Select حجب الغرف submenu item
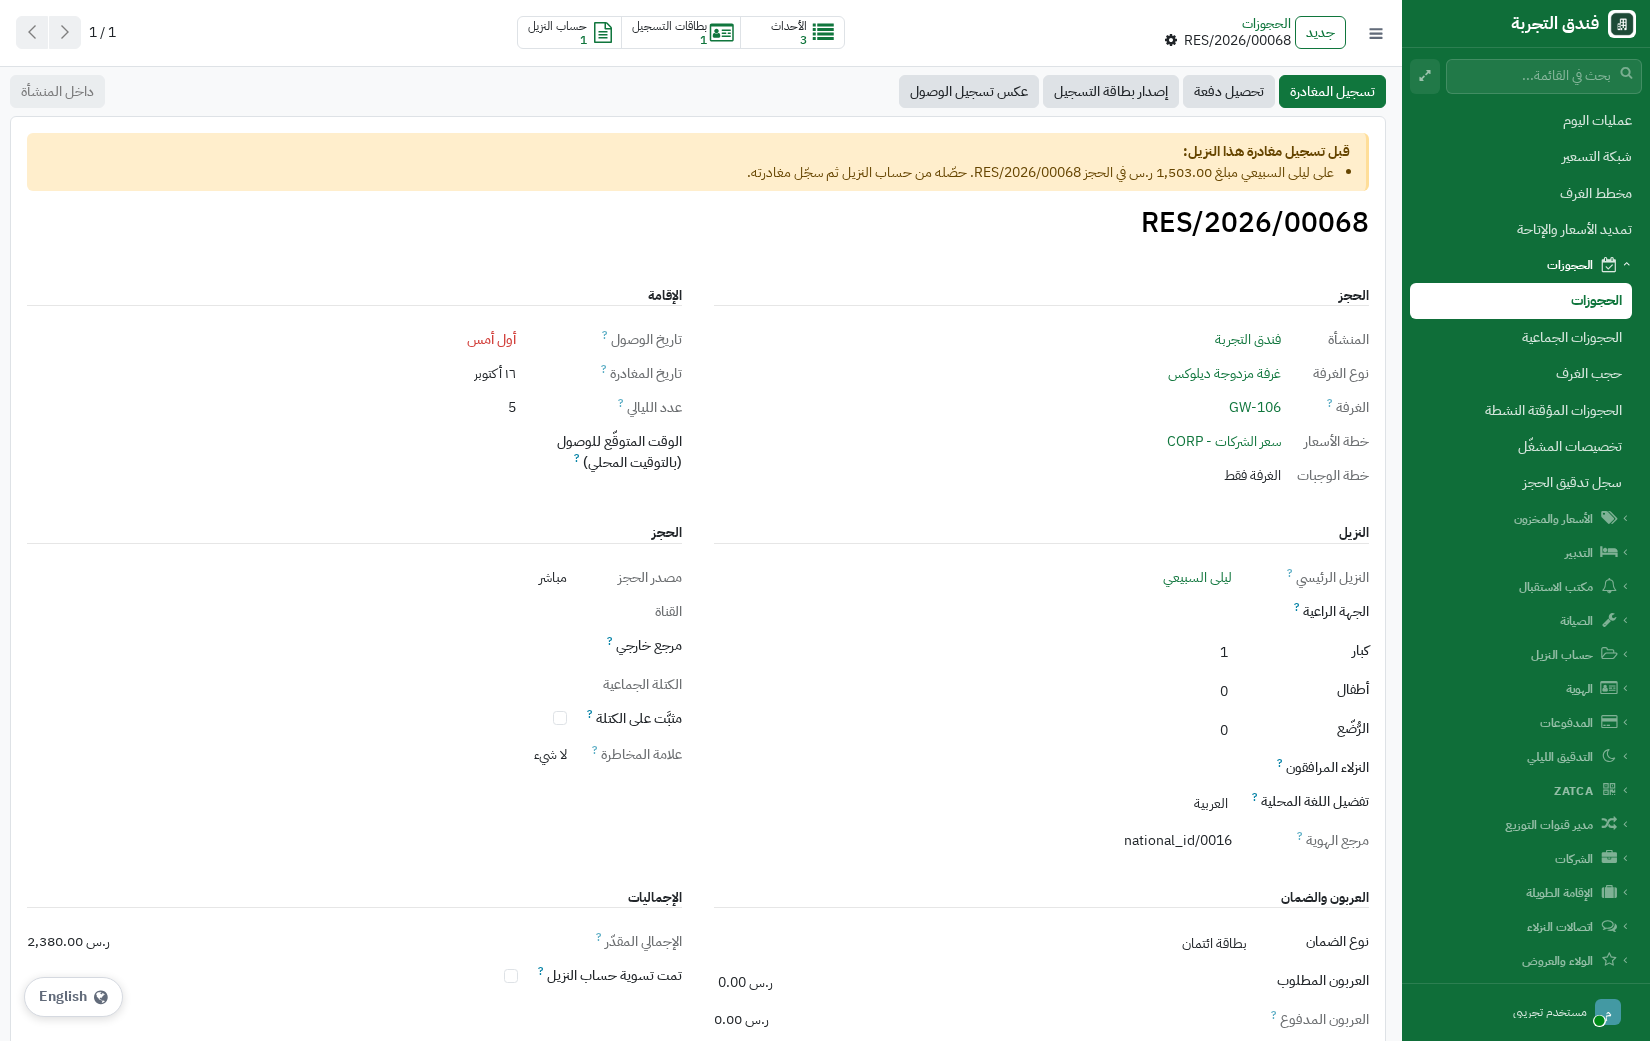Image resolution: width=1650 pixels, height=1041 pixels. click(1521, 373)
